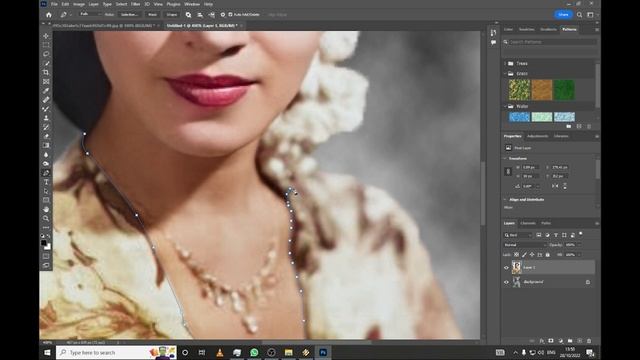Image resolution: width=640 pixels, height=360 pixels.
Task: Hide Layer 1 visibility eye
Action: (x=506, y=268)
